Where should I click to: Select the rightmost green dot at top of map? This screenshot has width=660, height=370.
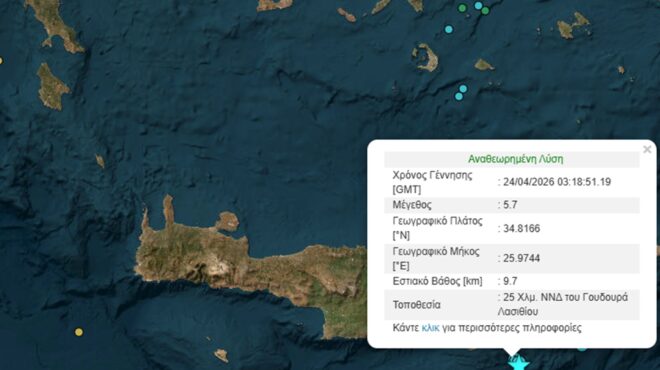click(x=485, y=11)
